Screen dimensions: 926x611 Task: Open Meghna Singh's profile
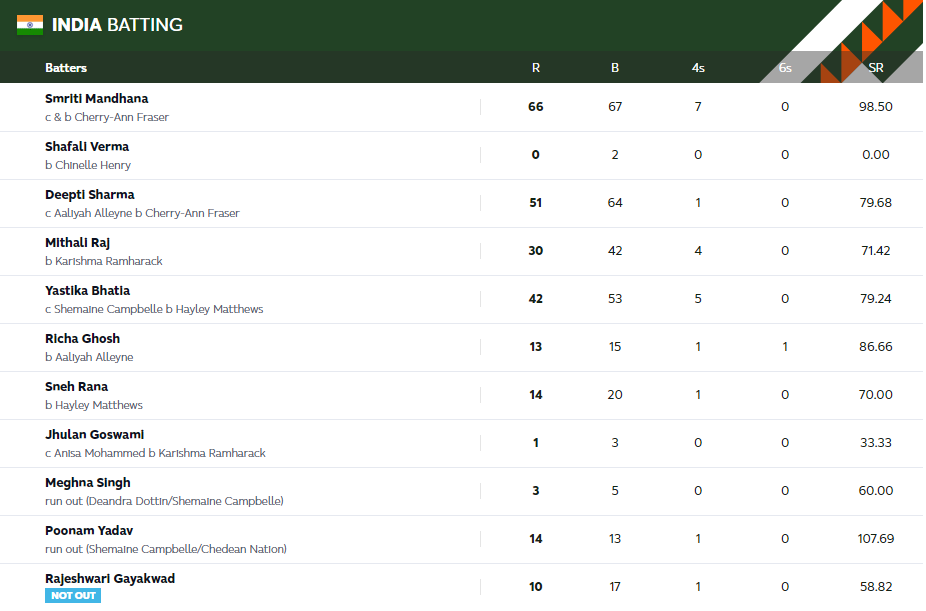pyautogui.click(x=87, y=483)
